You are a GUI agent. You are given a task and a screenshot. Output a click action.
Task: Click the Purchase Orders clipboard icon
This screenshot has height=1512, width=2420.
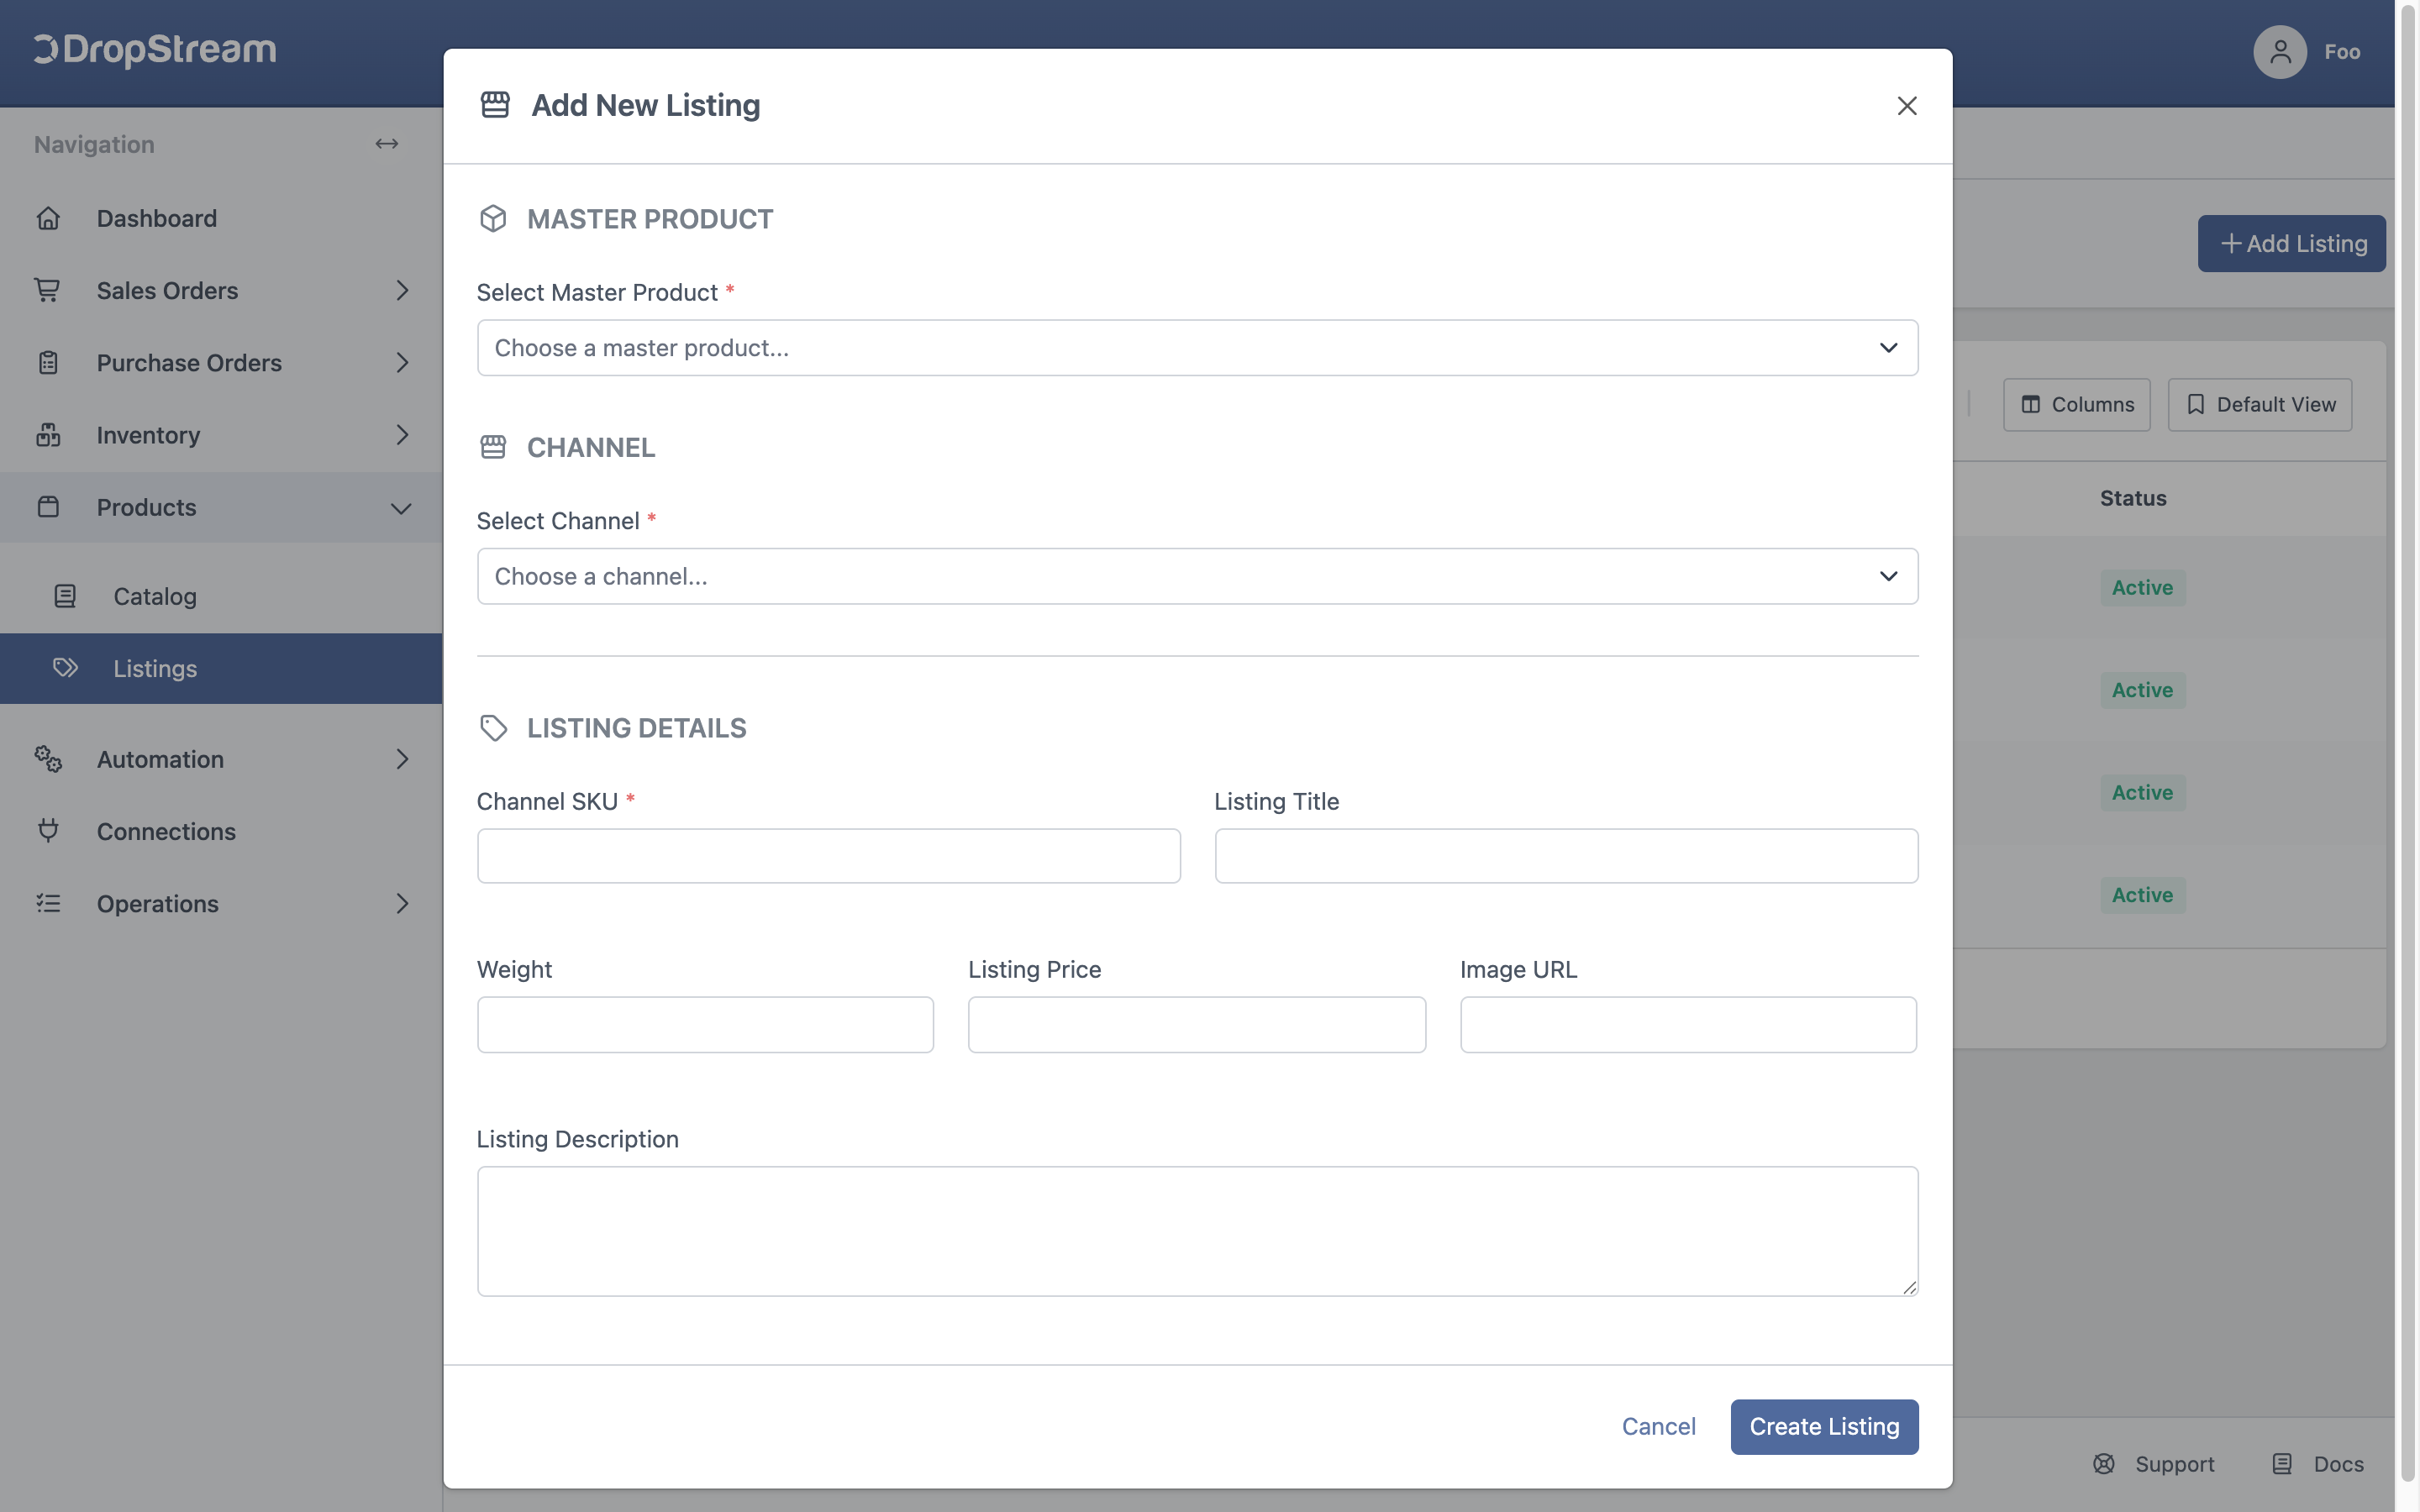pos(48,362)
